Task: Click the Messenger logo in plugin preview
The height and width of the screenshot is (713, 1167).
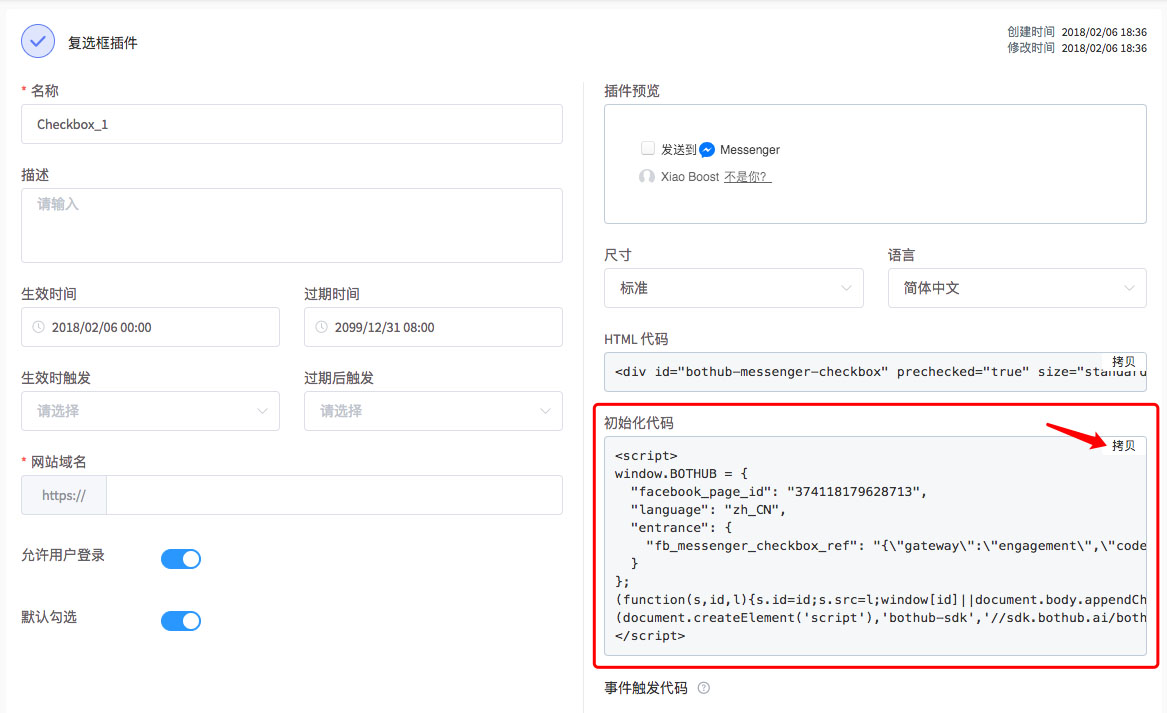Action: point(707,150)
